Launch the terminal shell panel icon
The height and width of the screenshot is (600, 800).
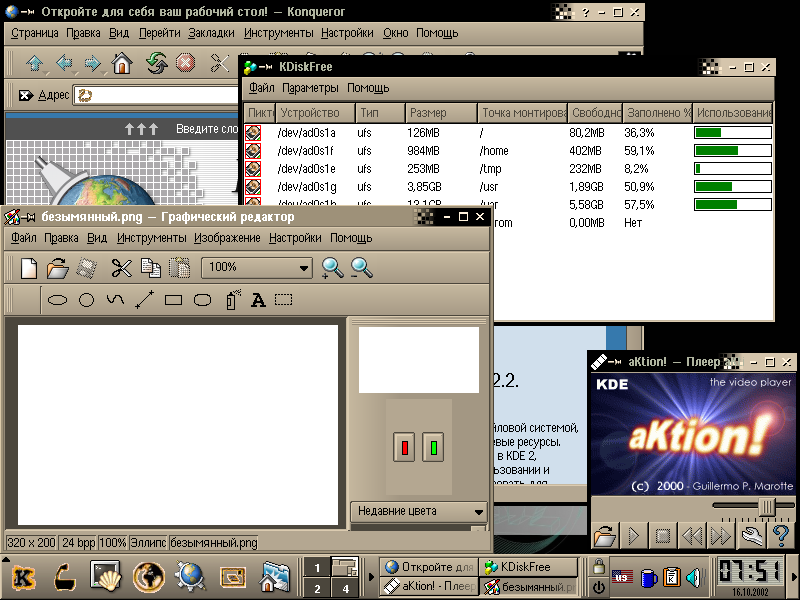106,577
